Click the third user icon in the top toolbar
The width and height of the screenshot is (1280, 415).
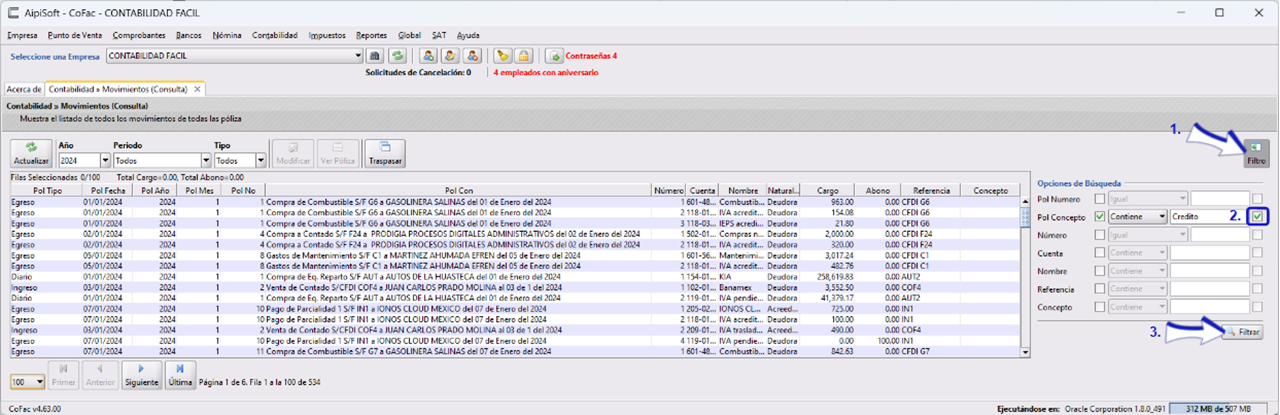[470, 55]
